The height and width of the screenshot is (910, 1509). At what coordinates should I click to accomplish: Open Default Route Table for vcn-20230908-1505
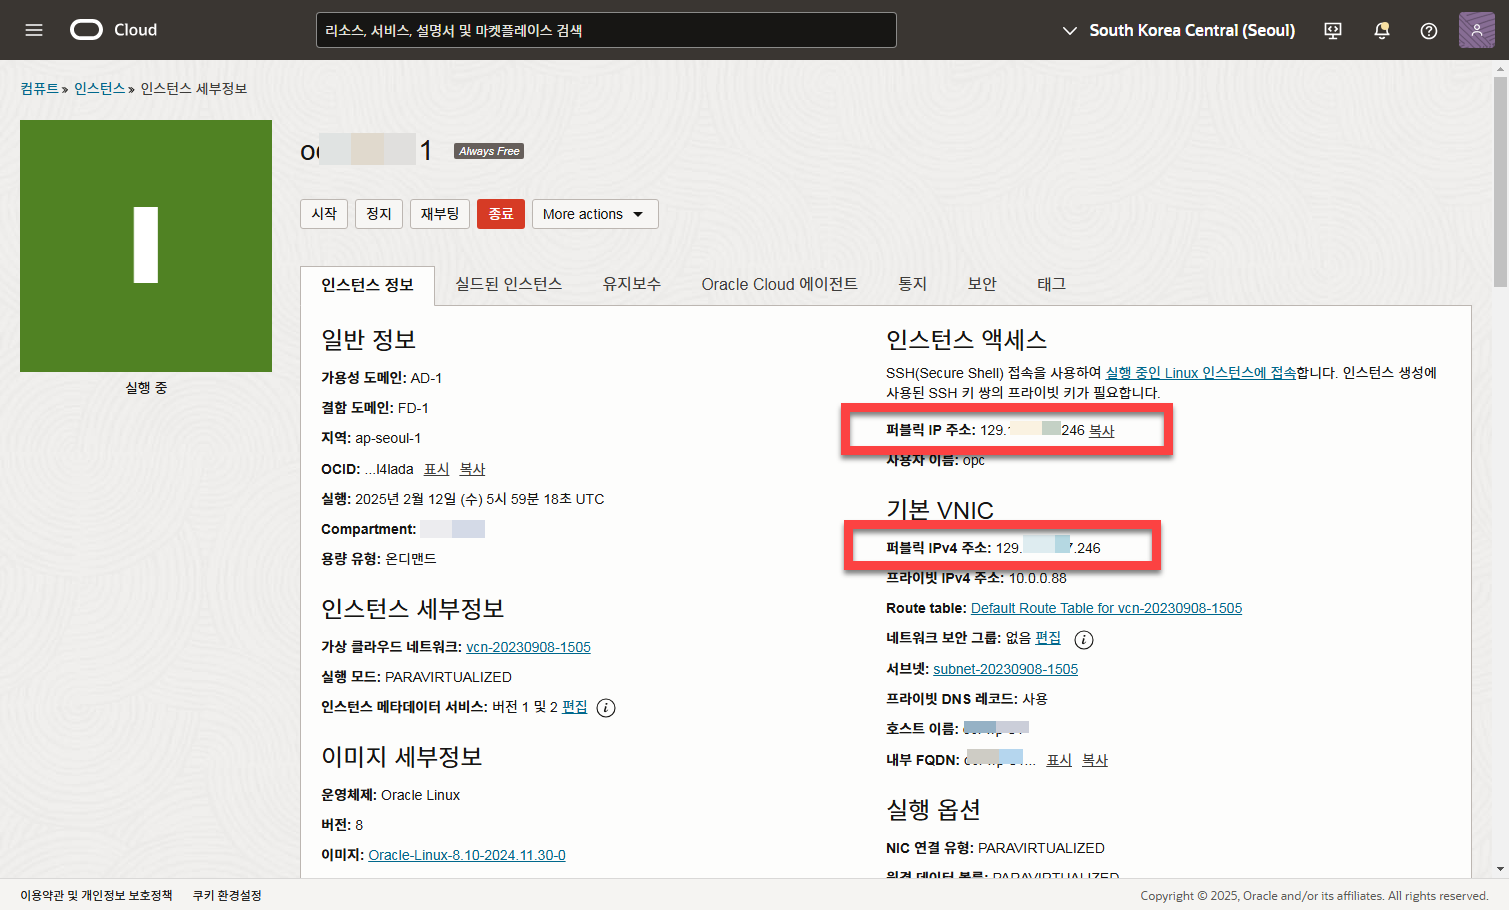[x=1106, y=608]
